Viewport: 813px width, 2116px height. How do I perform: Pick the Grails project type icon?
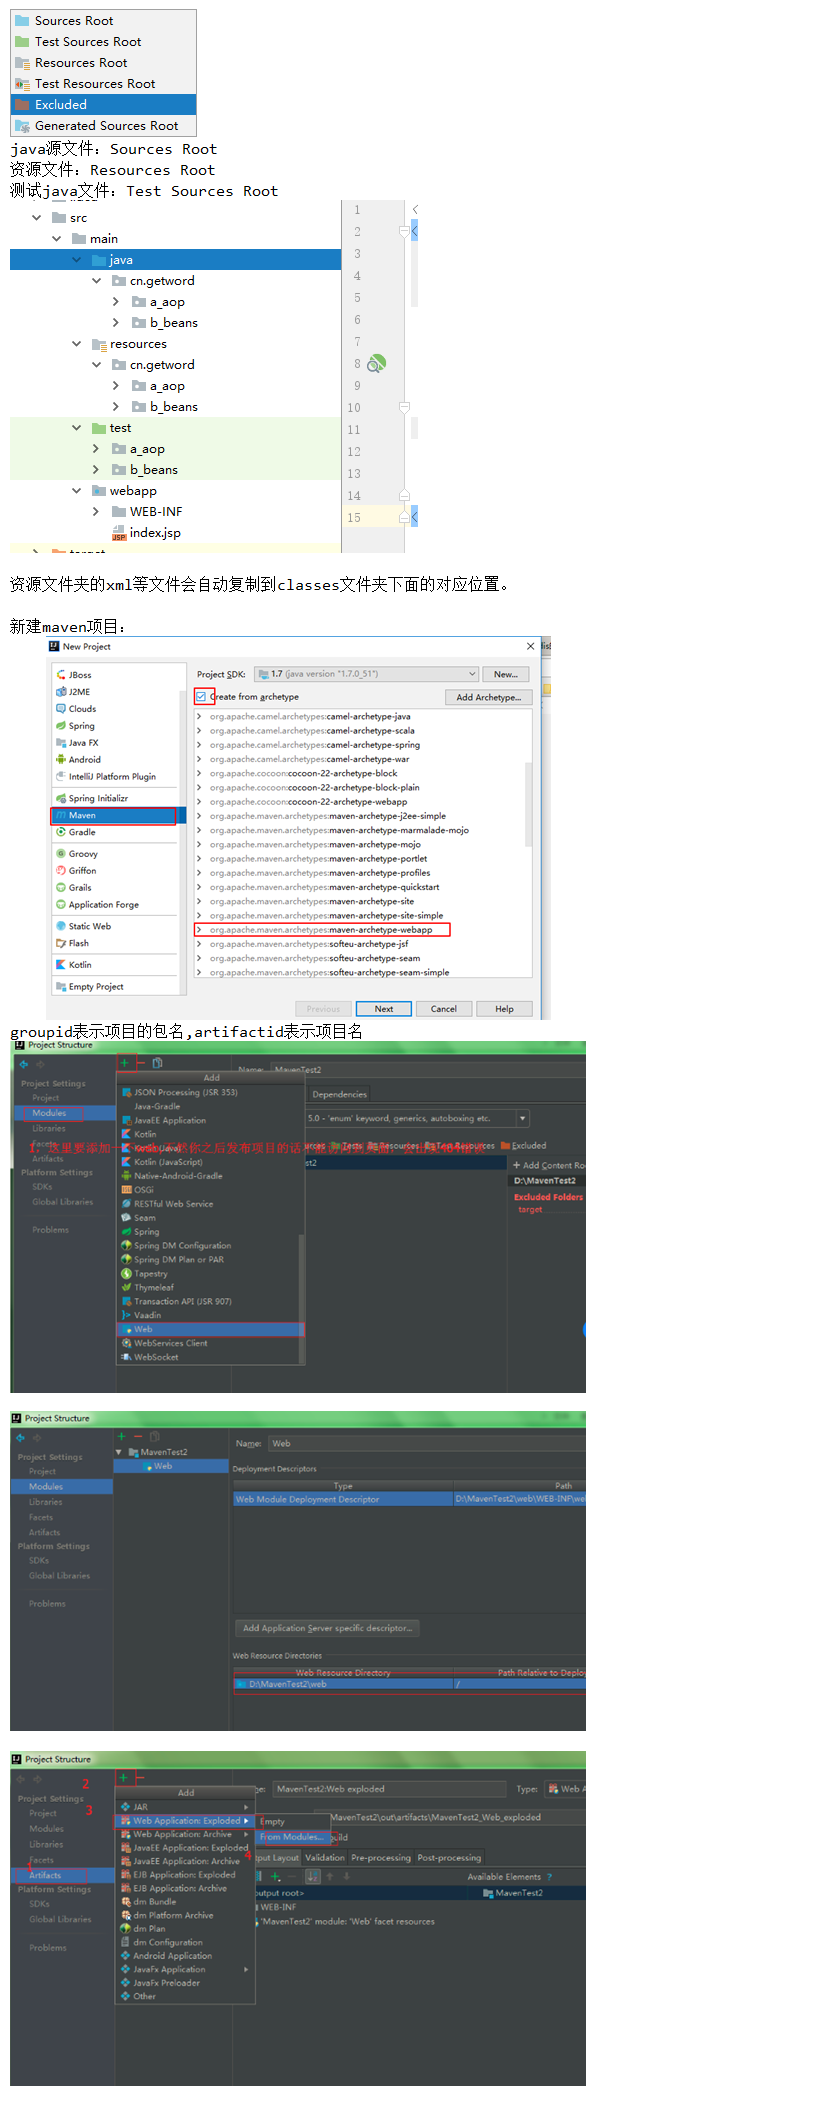coord(61,888)
